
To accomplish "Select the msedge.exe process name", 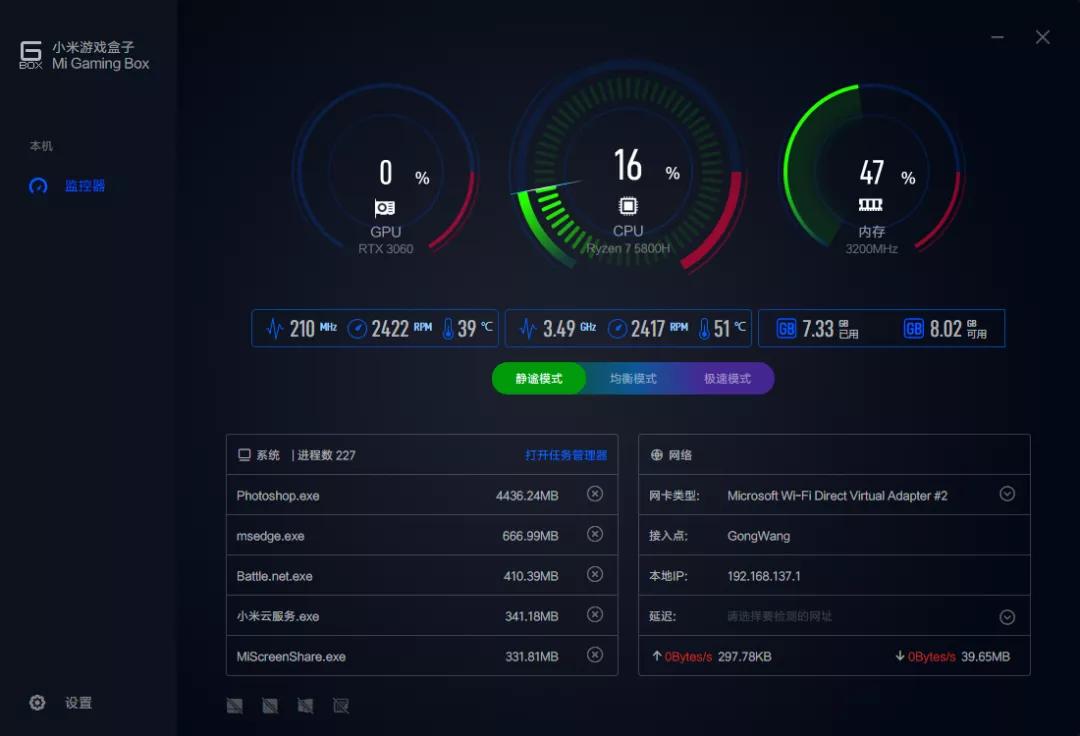I will pyautogui.click(x=270, y=536).
